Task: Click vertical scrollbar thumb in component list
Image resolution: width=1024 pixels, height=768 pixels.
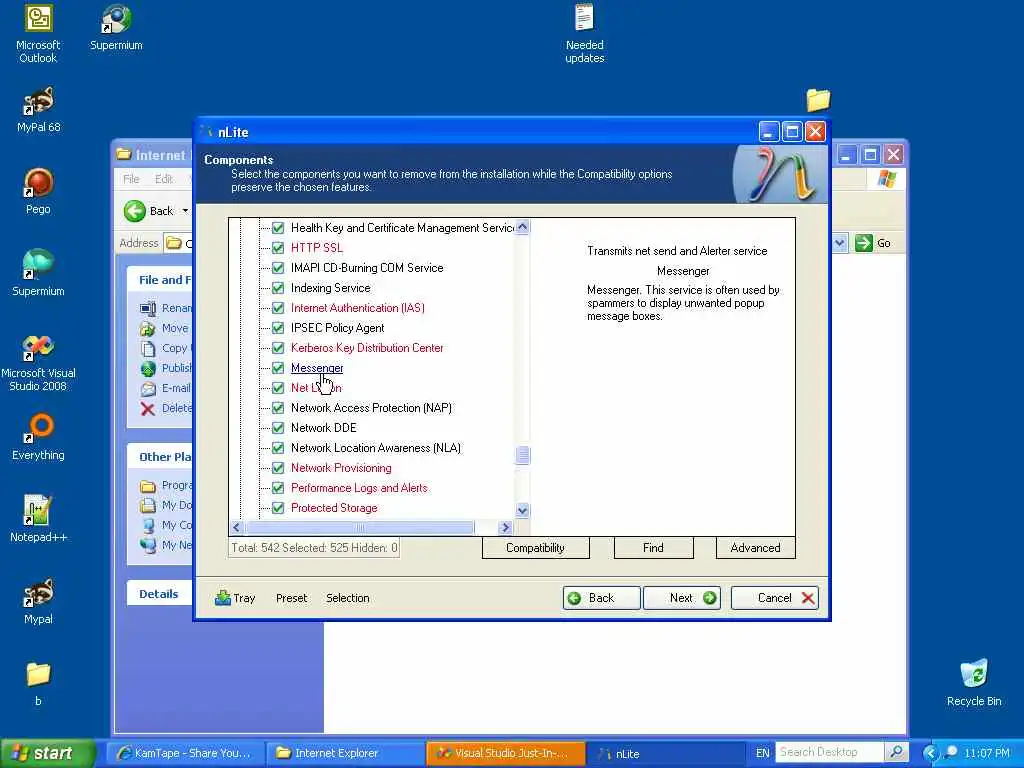Action: [522, 455]
